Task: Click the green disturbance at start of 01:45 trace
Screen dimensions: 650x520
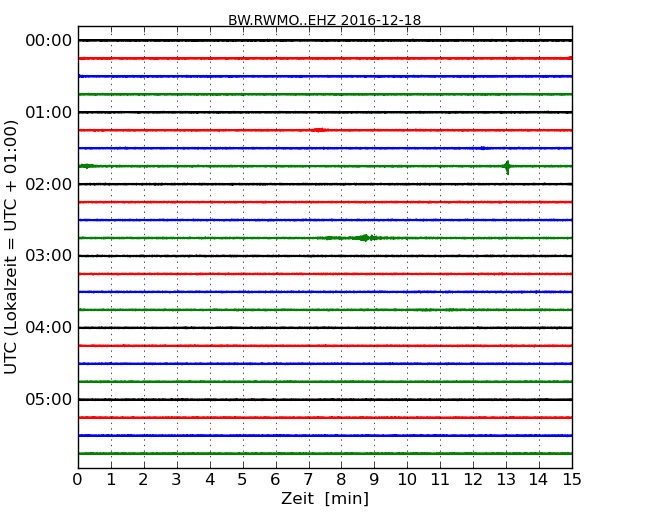Action: pyautogui.click(x=87, y=166)
